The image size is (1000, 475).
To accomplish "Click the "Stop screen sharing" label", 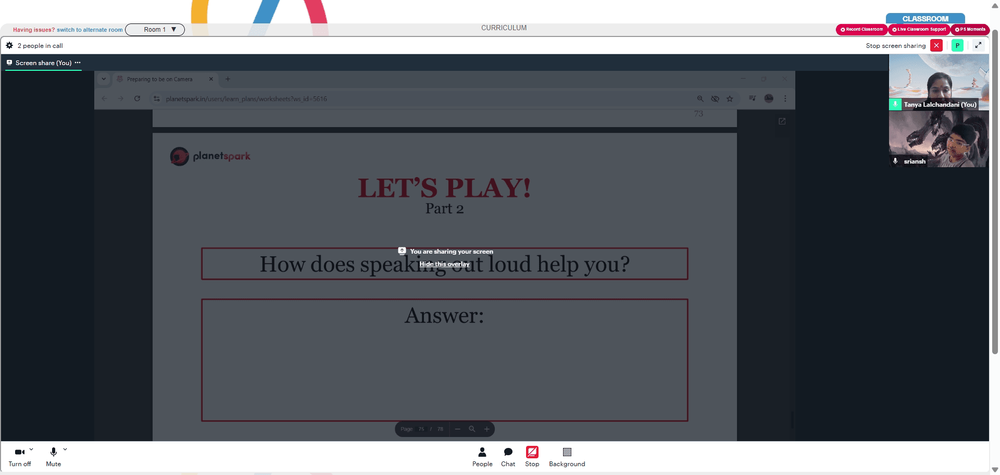I will (895, 46).
